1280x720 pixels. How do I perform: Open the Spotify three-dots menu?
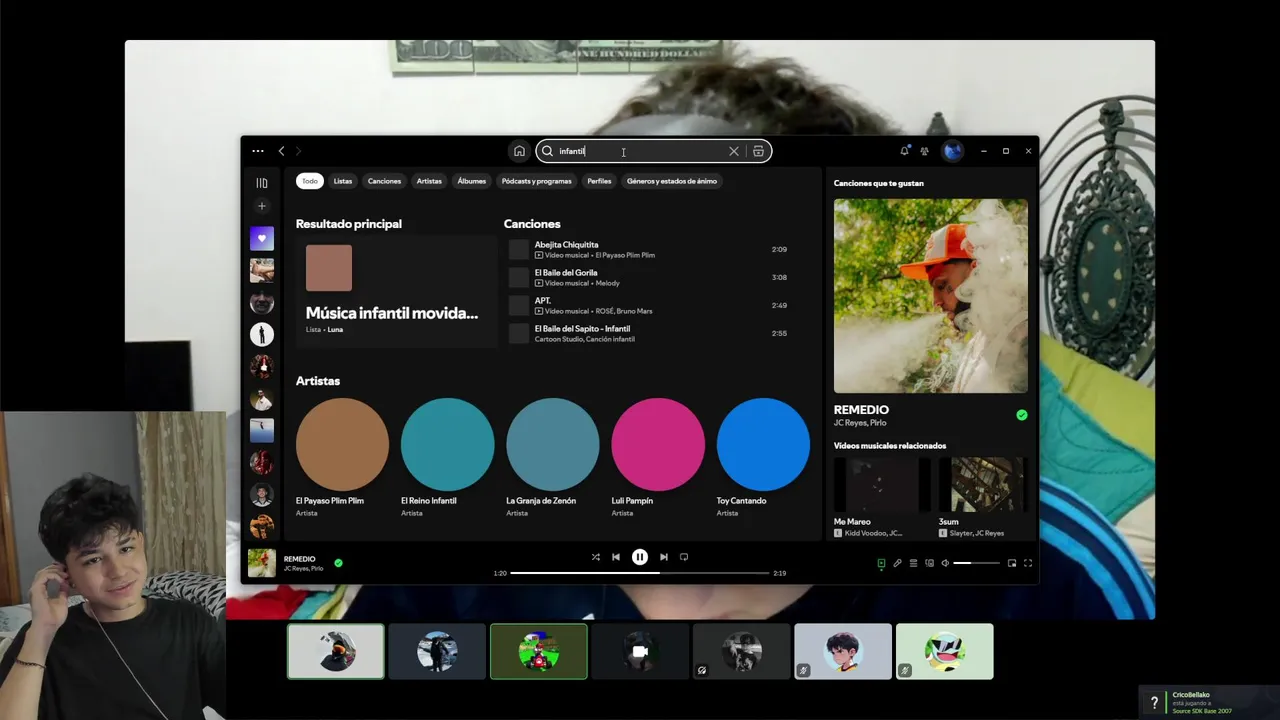click(x=257, y=151)
